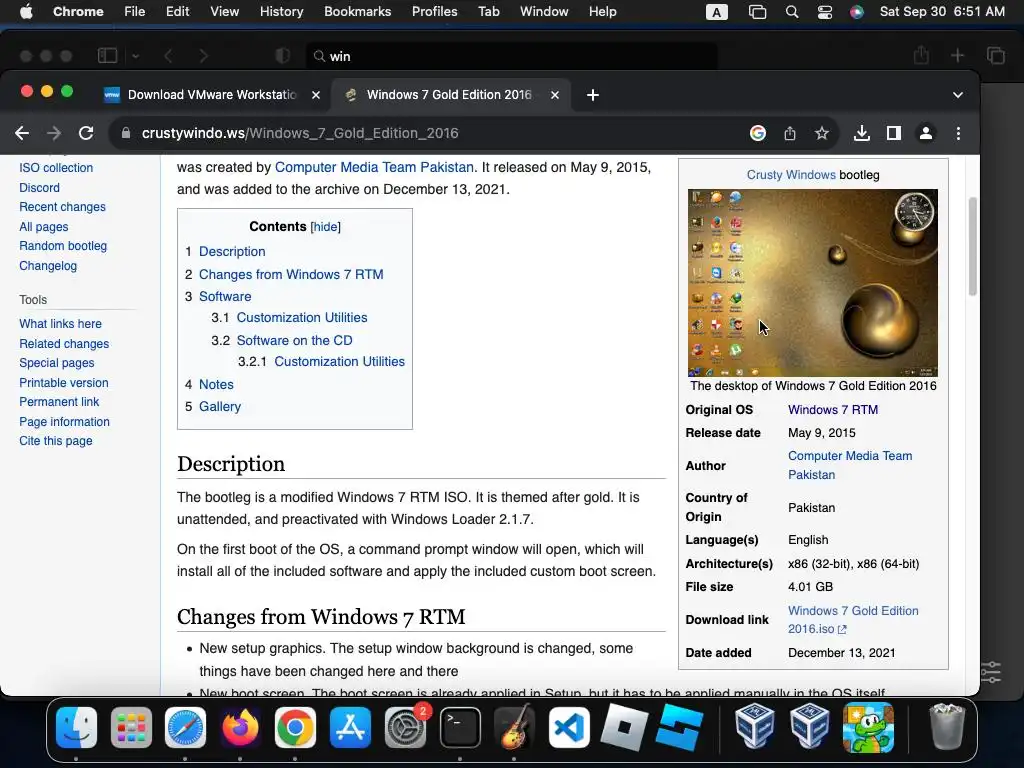The height and width of the screenshot is (768, 1024).
Task: Open All pages sidebar link
Action: 44,227
